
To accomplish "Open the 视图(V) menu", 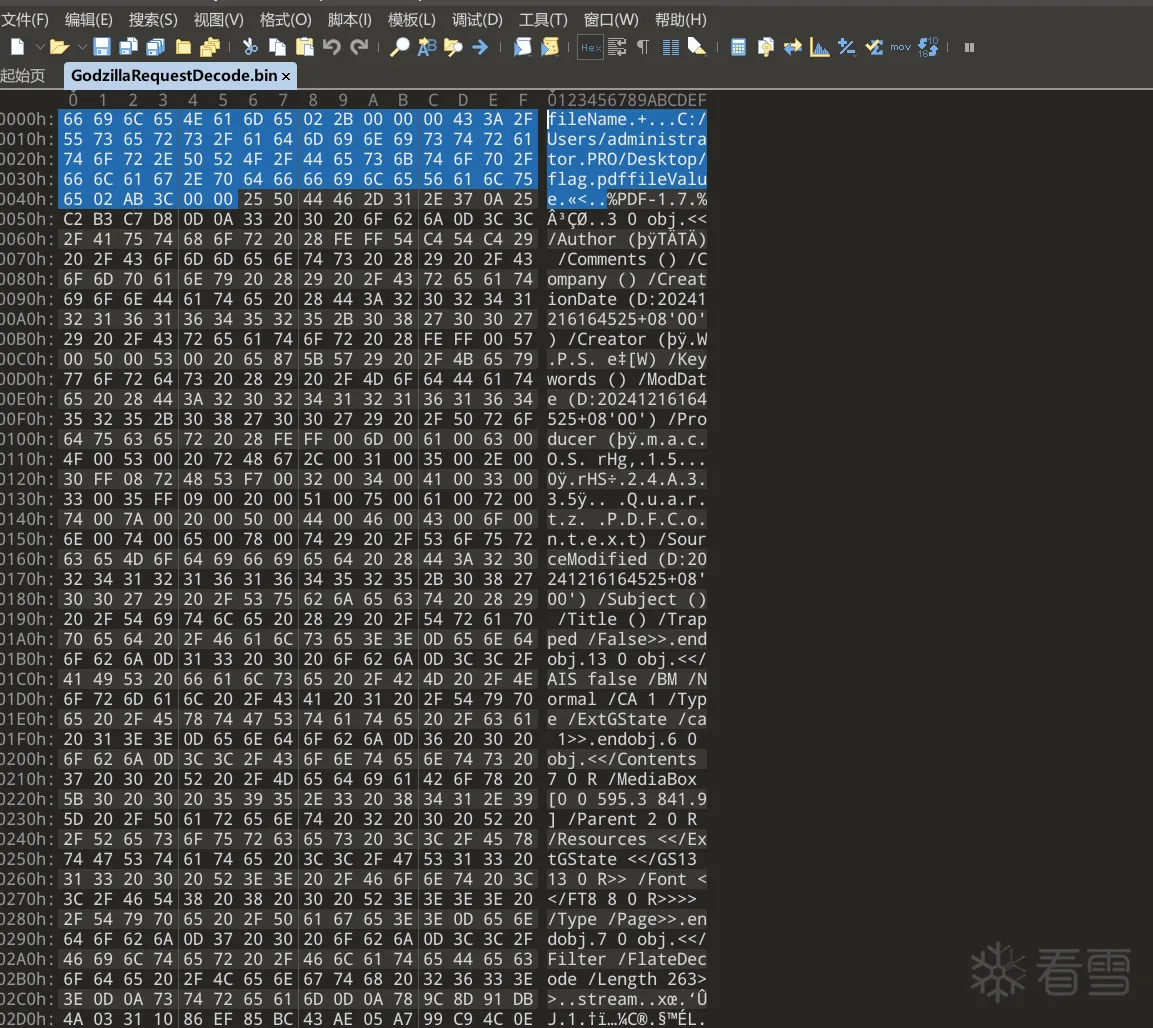I will 218,20.
